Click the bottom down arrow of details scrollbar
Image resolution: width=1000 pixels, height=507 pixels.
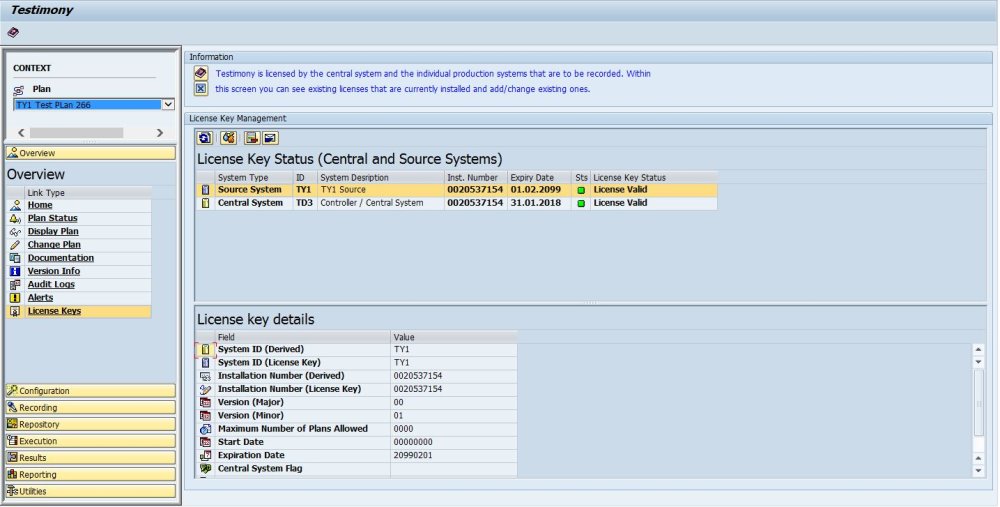pyautogui.click(x=978, y=471)
